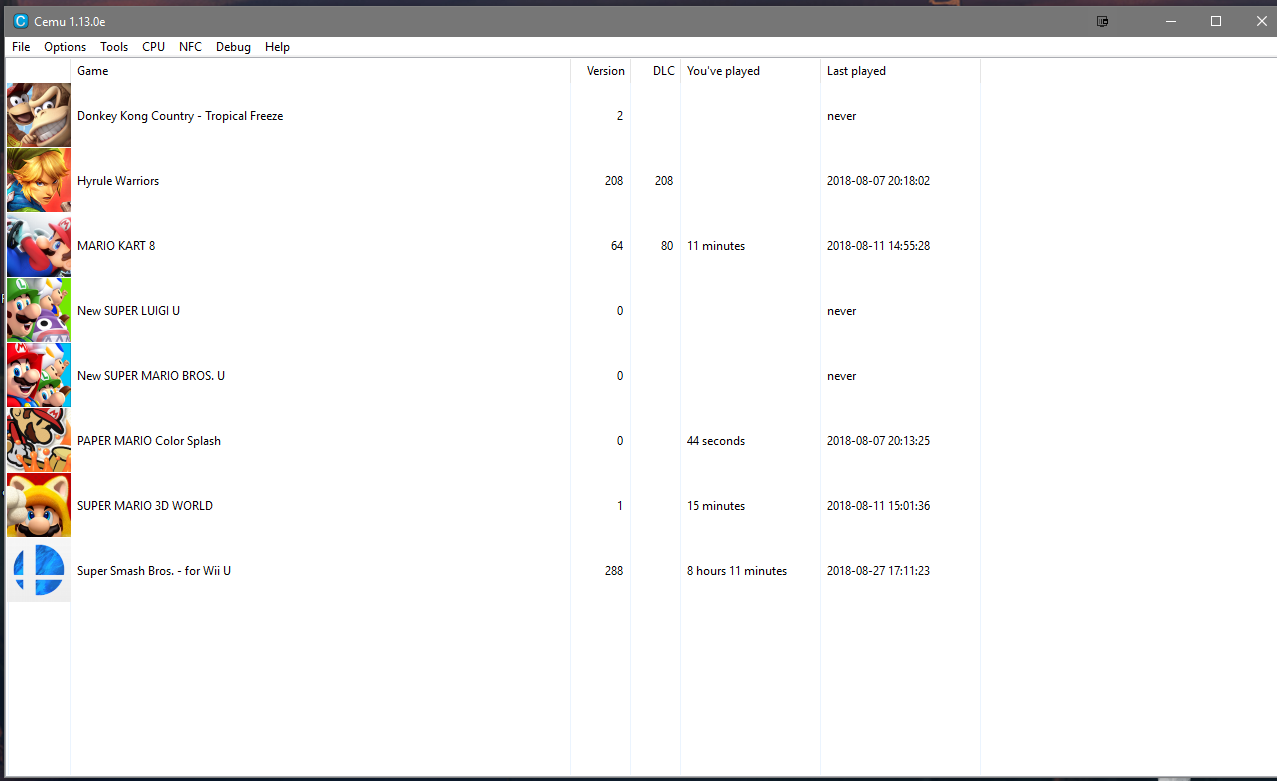1277x781 pixels.
Task: Click last played 2018-08-11 15:01:36
Action: coord(879,506)
